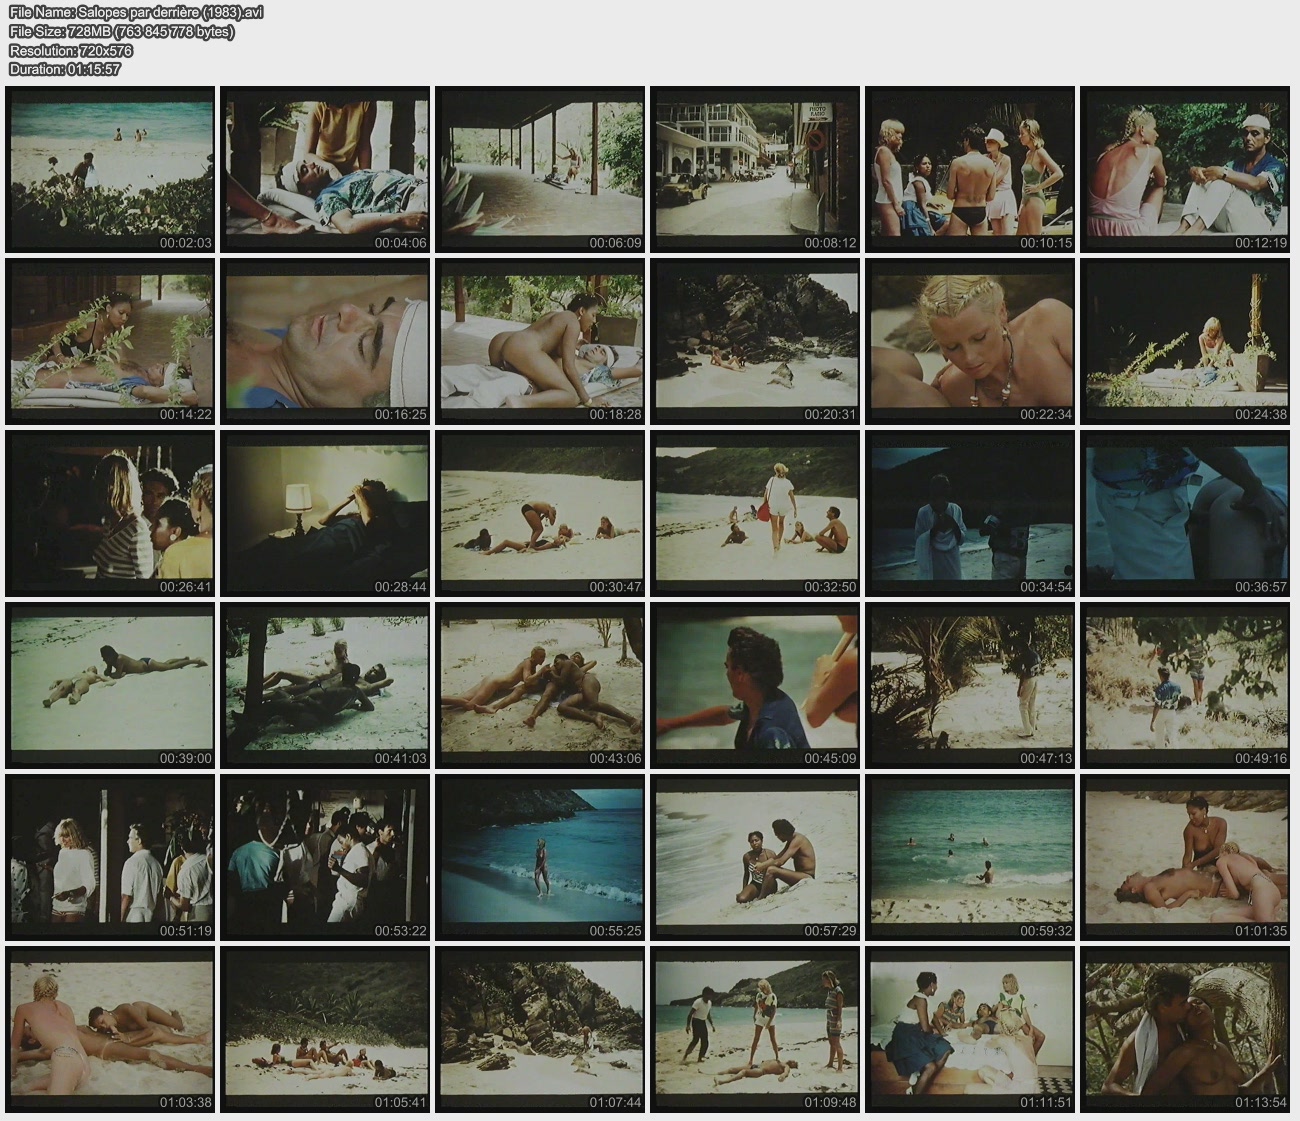
Task: Click the File Name text line
Action: [x=136, y=12]
